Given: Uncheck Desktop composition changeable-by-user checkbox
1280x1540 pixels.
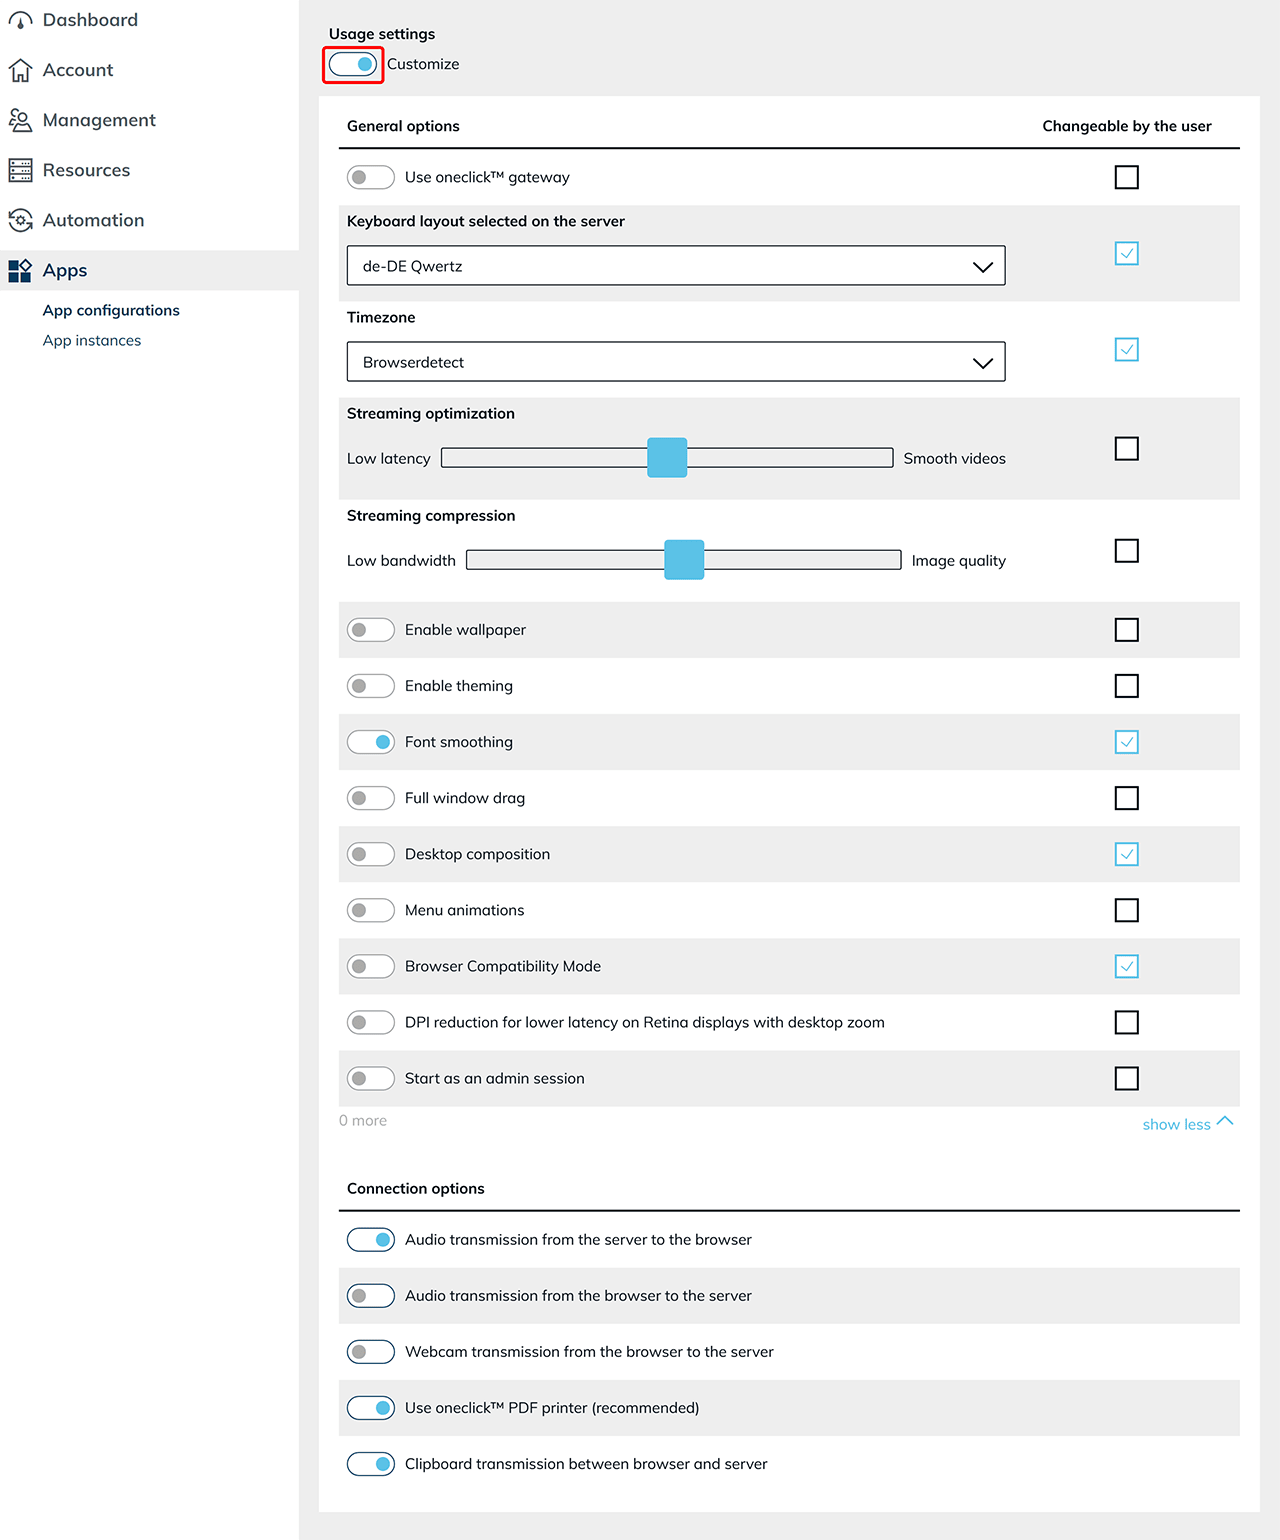Looking at the screenshot, I should [1126, 854].
